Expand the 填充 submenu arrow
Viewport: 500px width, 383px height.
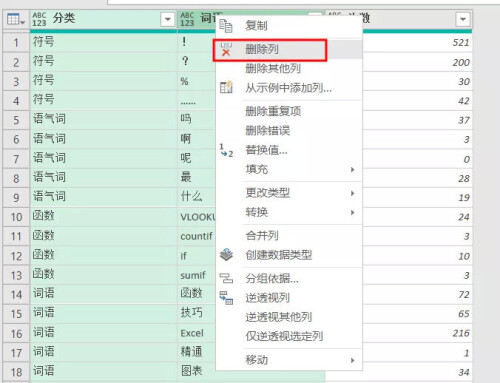[x=352, y=169]
